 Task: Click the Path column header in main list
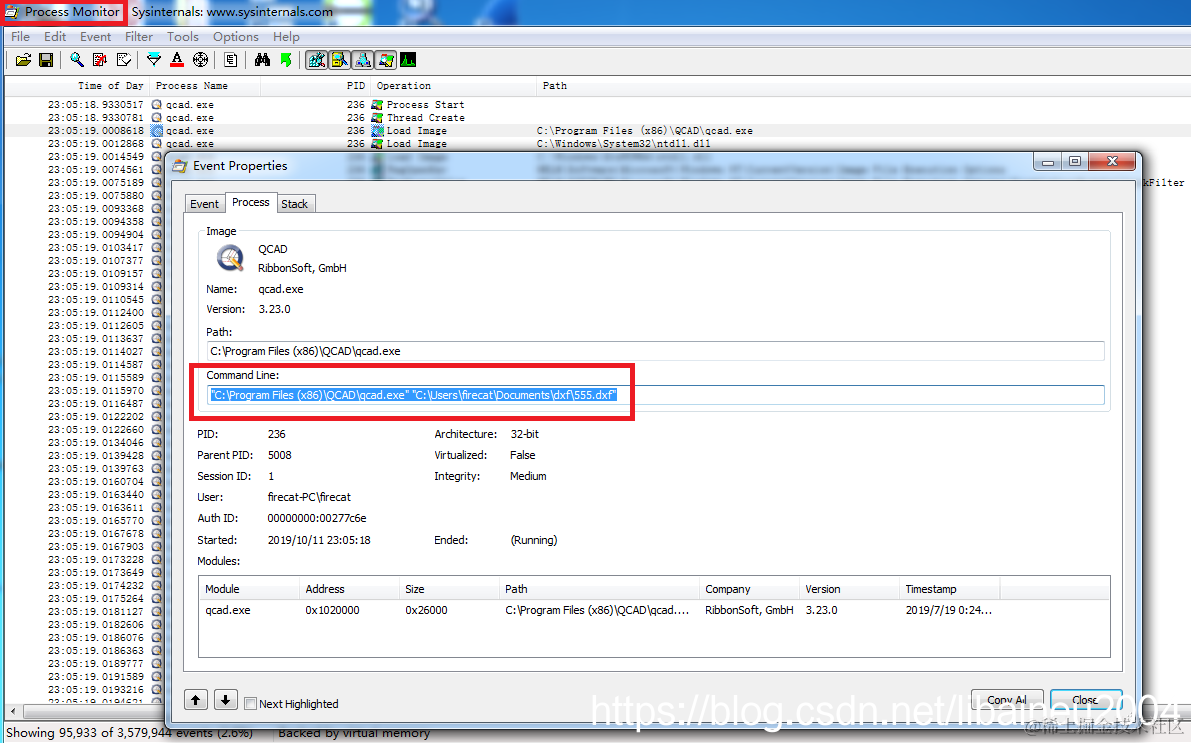click(x=554, y=86)
